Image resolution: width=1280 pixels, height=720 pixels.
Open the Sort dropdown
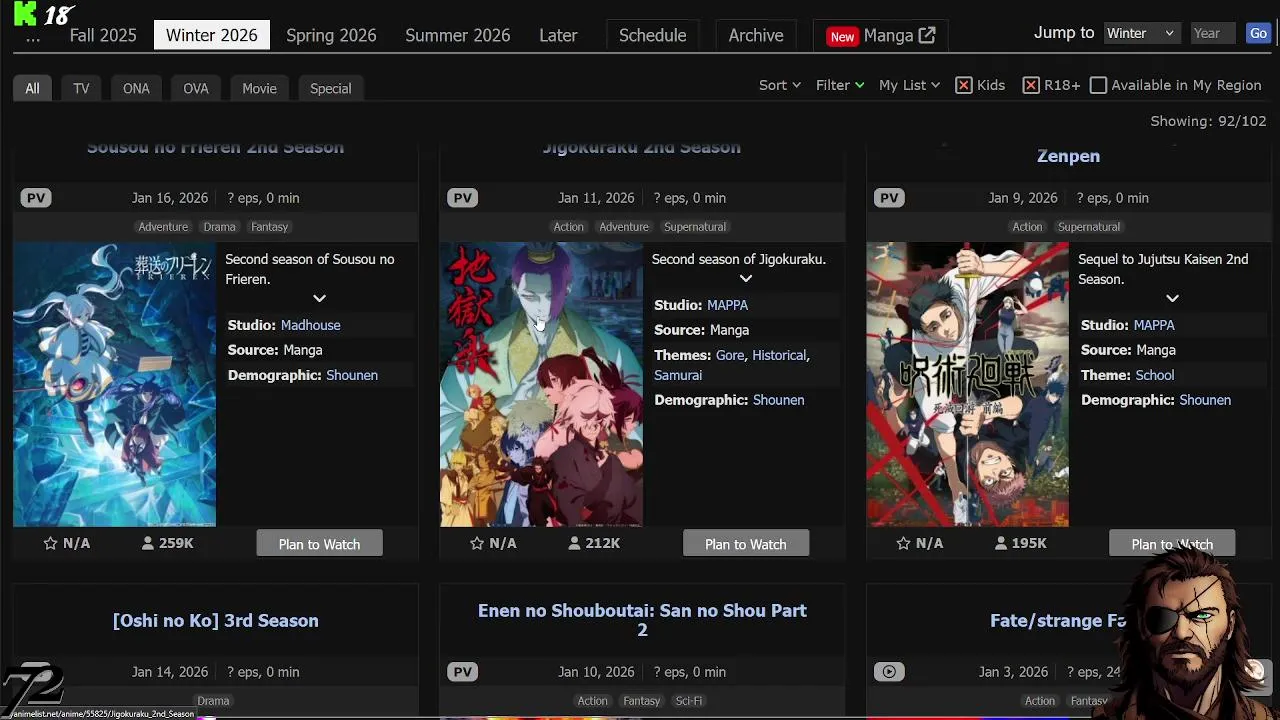[x=780, y=85]
